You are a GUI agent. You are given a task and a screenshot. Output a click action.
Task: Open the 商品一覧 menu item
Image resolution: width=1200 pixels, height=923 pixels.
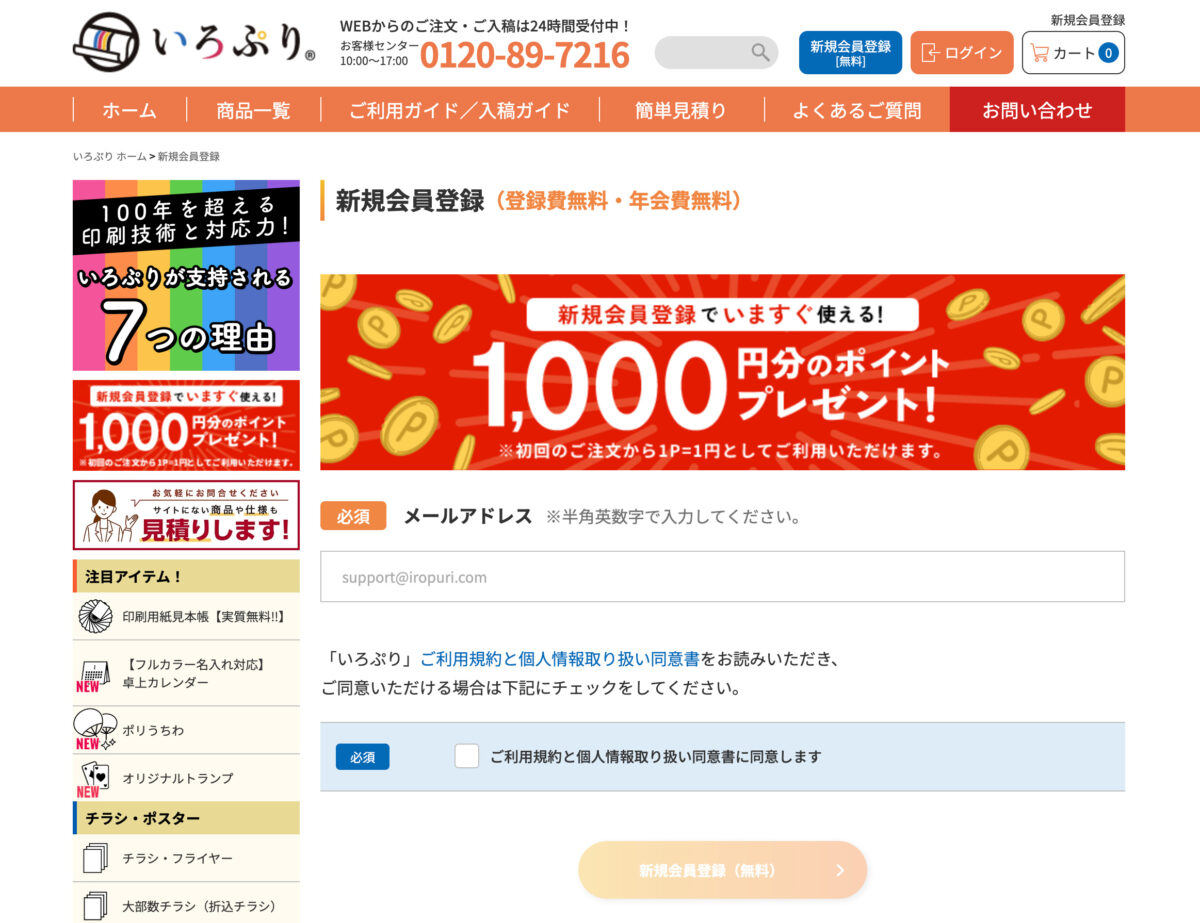(x=253, y=110)
